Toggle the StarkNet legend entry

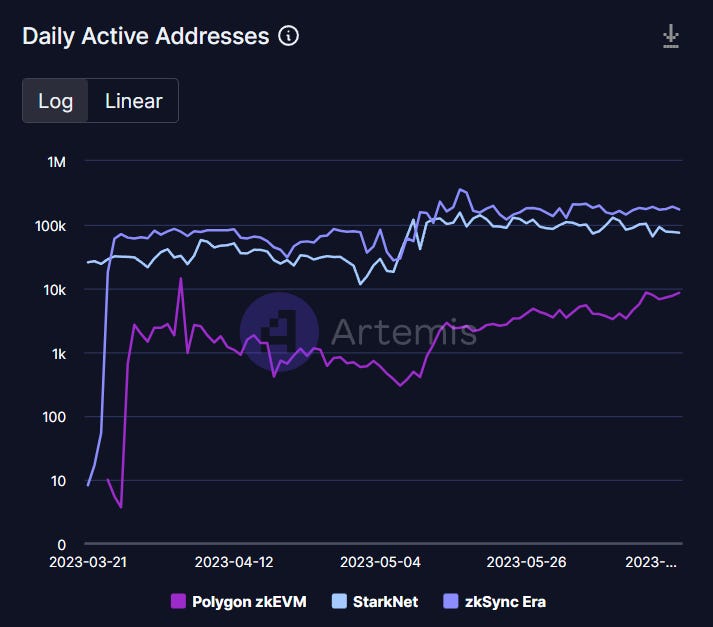pyautogui.click(x=375, y=602)
